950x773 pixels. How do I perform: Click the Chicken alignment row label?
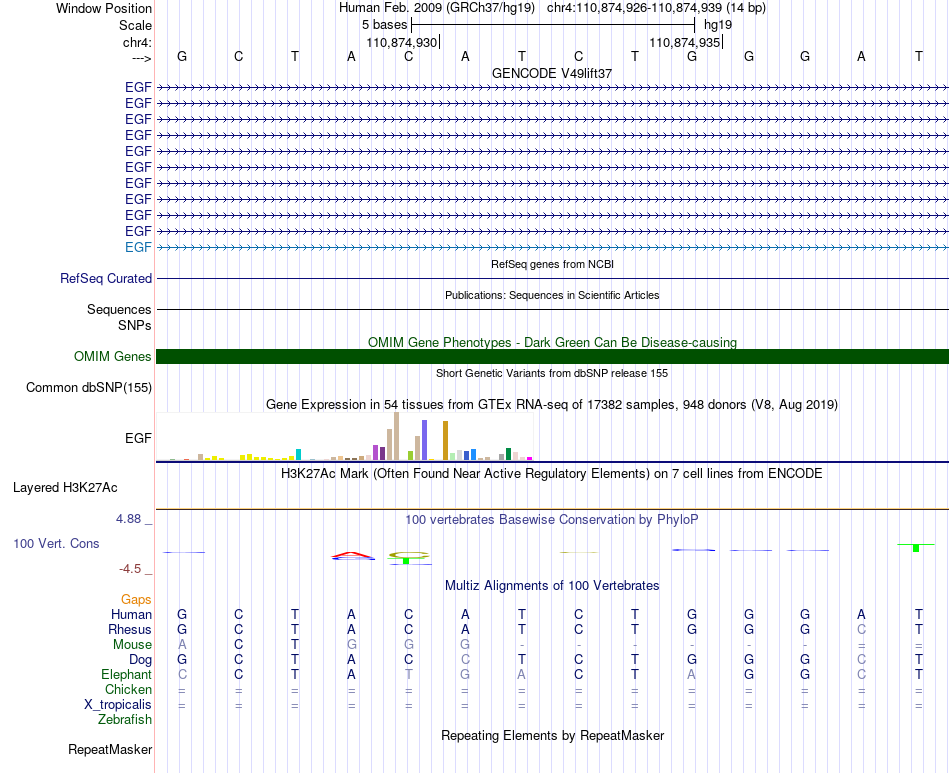(128, 689)
